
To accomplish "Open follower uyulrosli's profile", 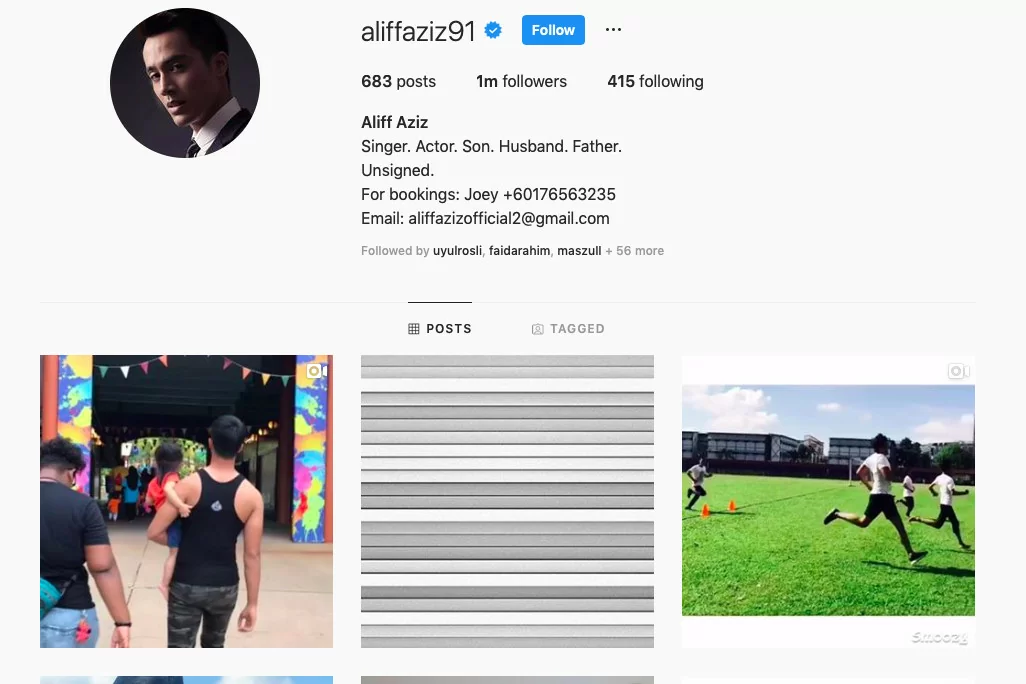I will point(457,251).
